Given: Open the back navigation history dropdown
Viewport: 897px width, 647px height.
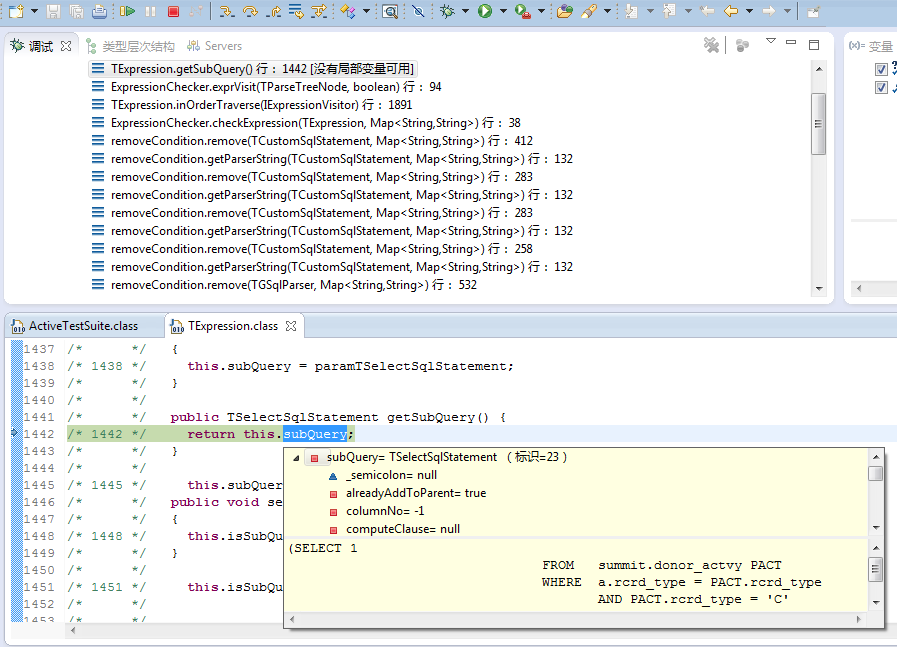Looking at the screenshot, I should (748, 11).
